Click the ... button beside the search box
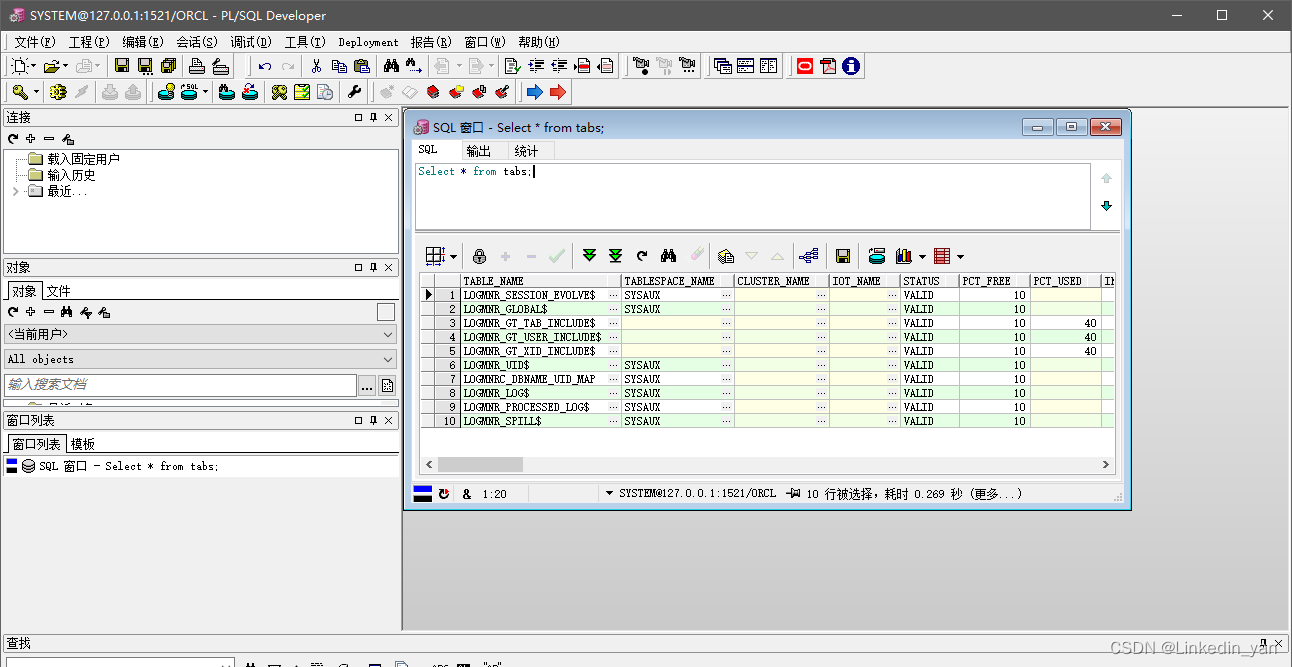This screenshot has width=1292, height=667. click(x=367, y=385)
